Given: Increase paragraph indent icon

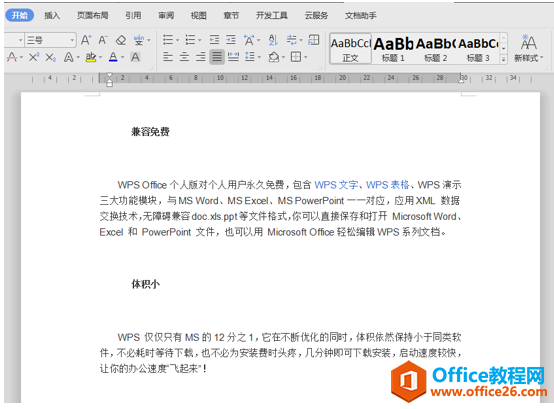Looking at the screenshot, I should pyautogui.click(x=231, y=40).
